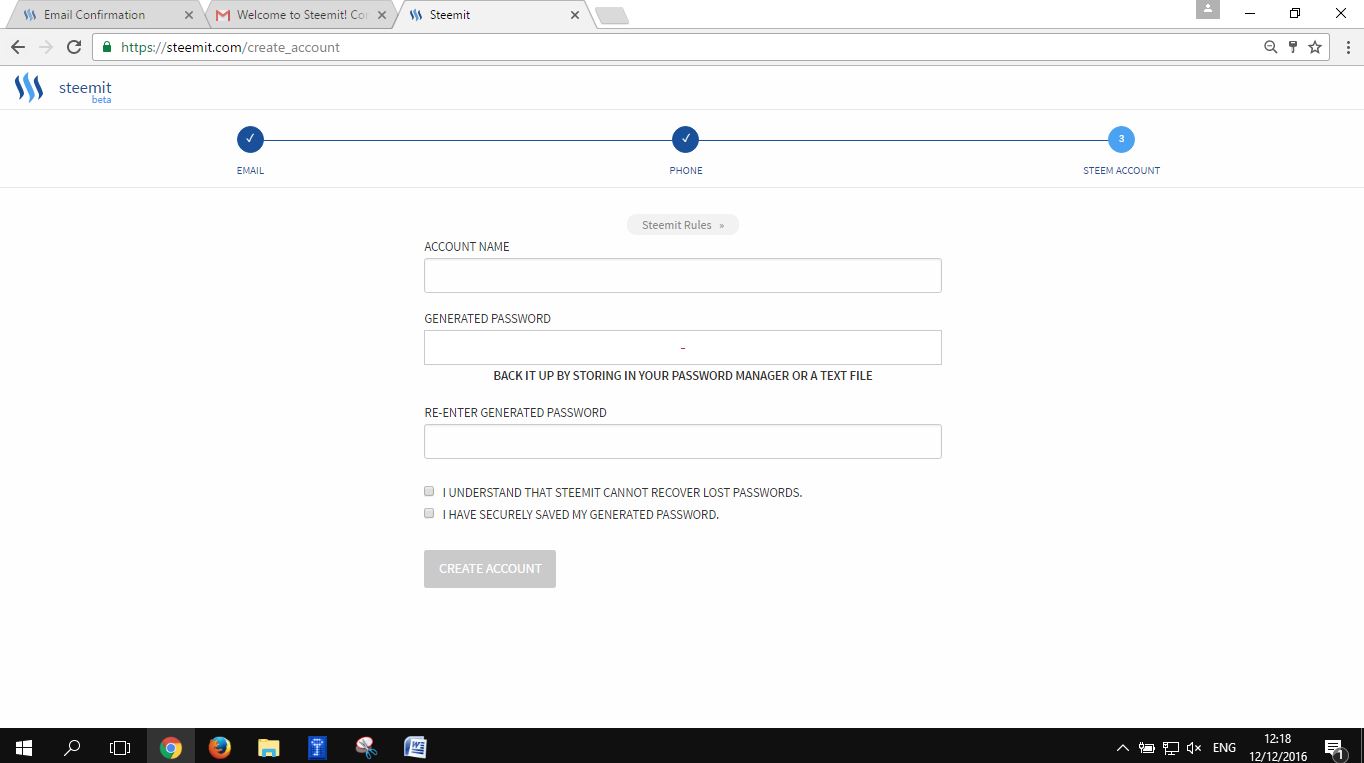Focus the Re-enter Generated Password field
This screenshot has width=1364, height=763.
(683, 441)
